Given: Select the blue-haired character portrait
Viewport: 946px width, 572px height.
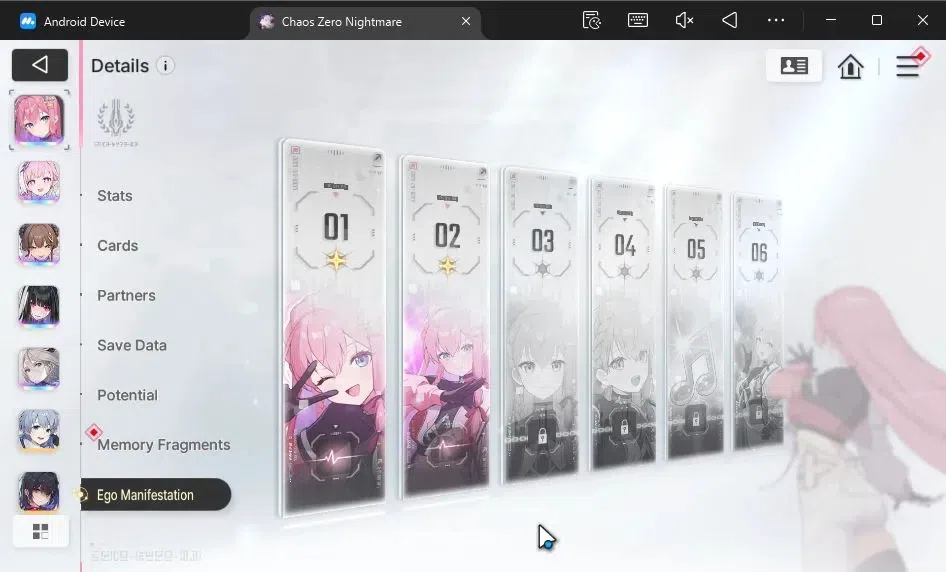Looking at the screenshot, I should [x=39, y=430].
